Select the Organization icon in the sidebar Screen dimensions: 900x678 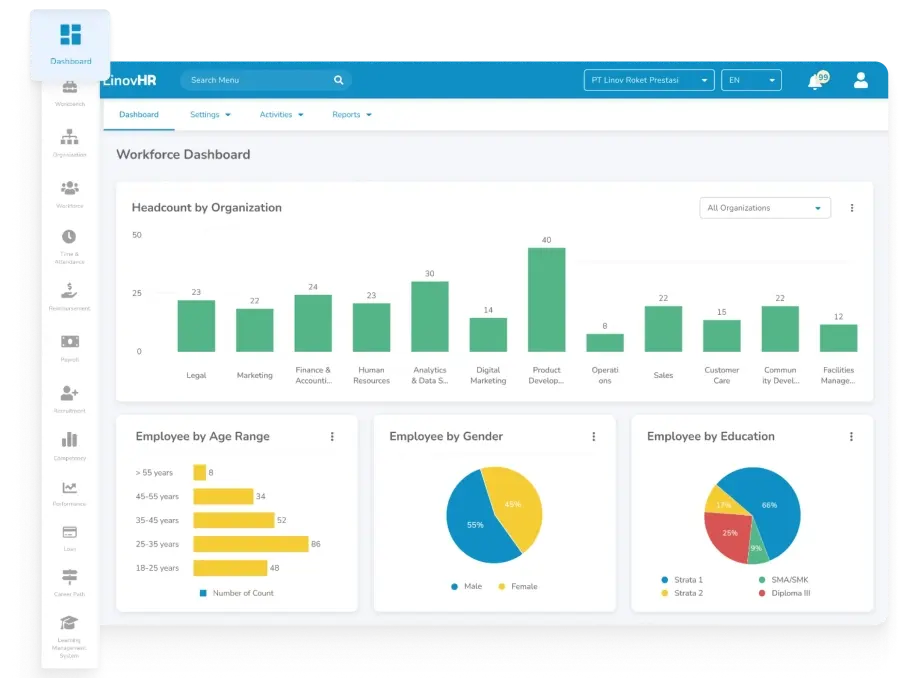[69, 138]
